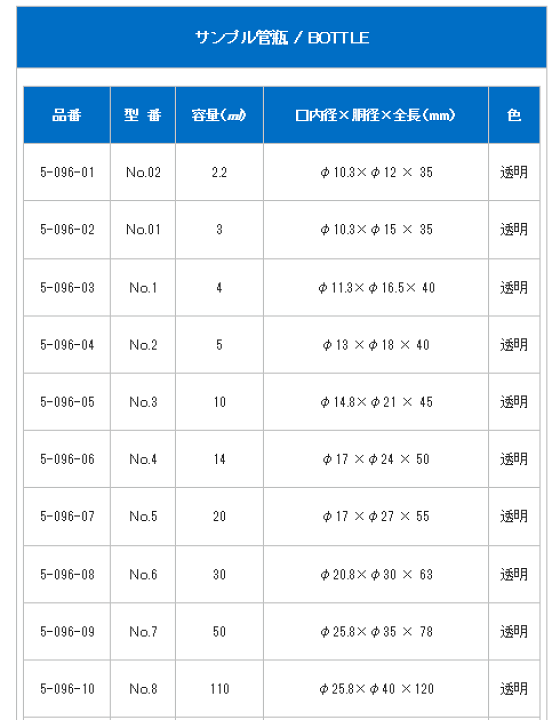Select product number 5-096-05
560x720 pixels.
67,402
